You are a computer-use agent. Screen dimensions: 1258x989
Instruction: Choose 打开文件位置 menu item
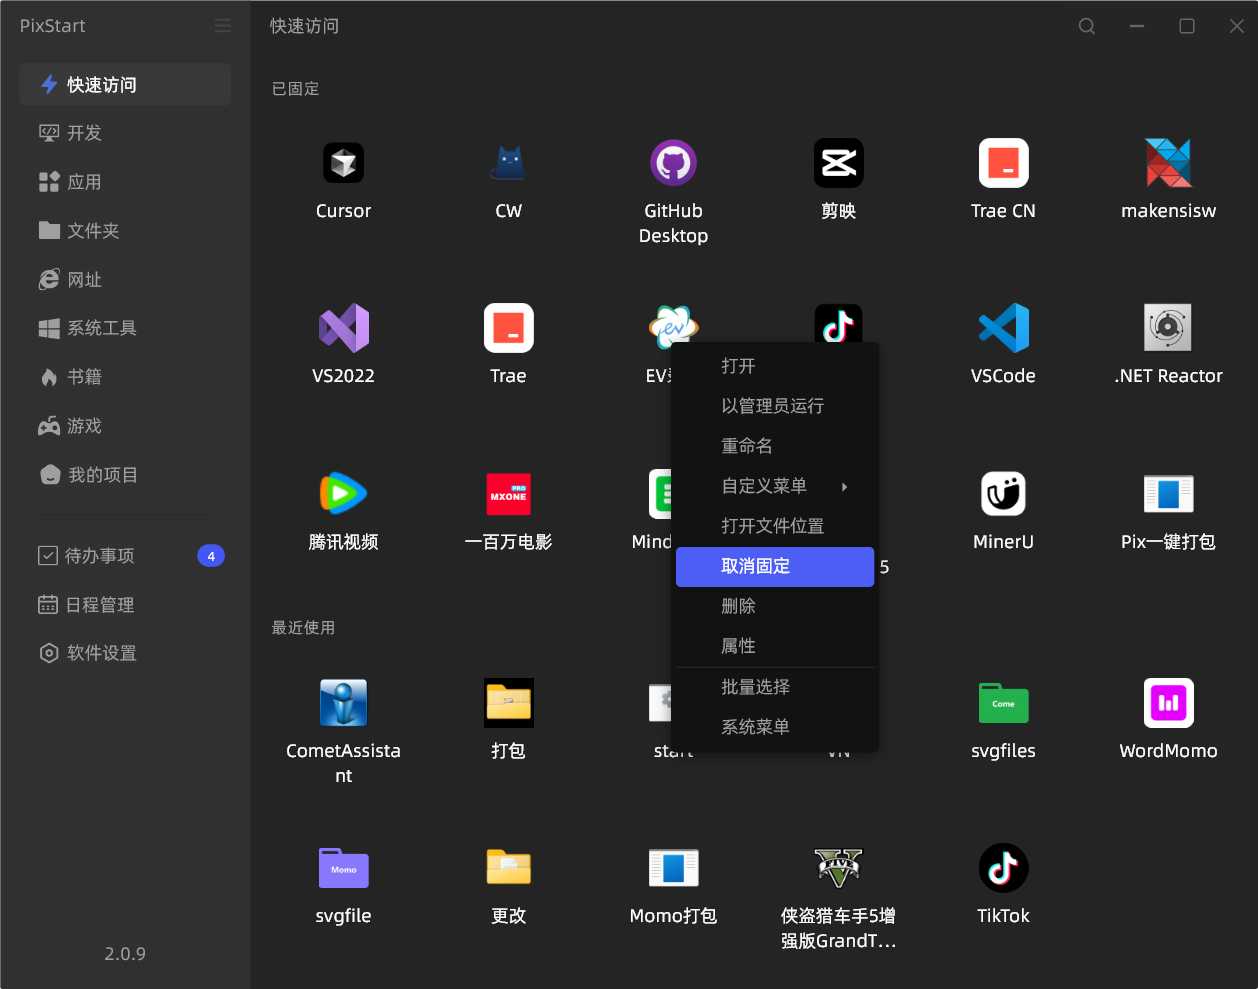[x=775, y=526]
